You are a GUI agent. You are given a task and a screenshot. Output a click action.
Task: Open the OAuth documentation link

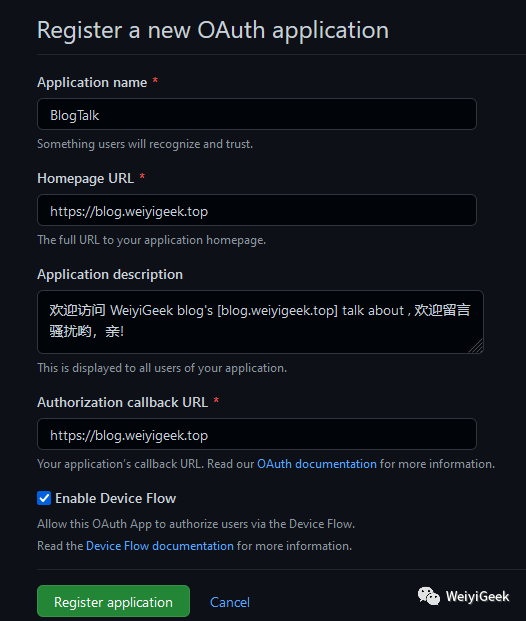(317, 464)
